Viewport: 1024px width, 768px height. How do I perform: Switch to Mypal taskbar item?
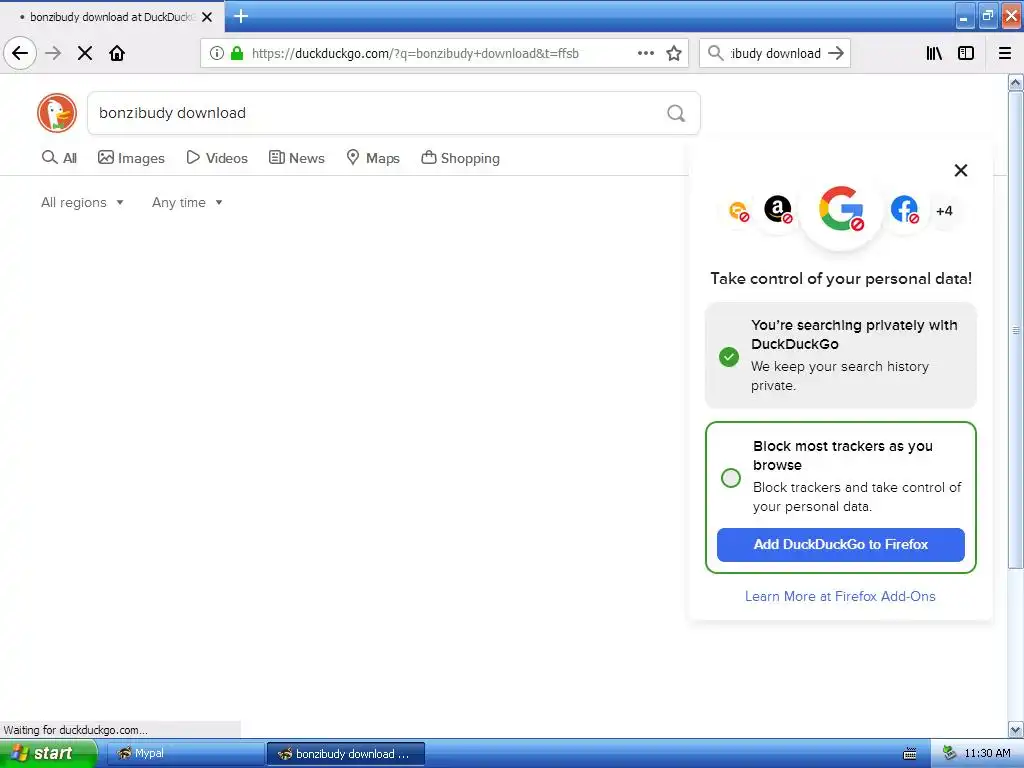pyautogui.click(x=185, y=753)
